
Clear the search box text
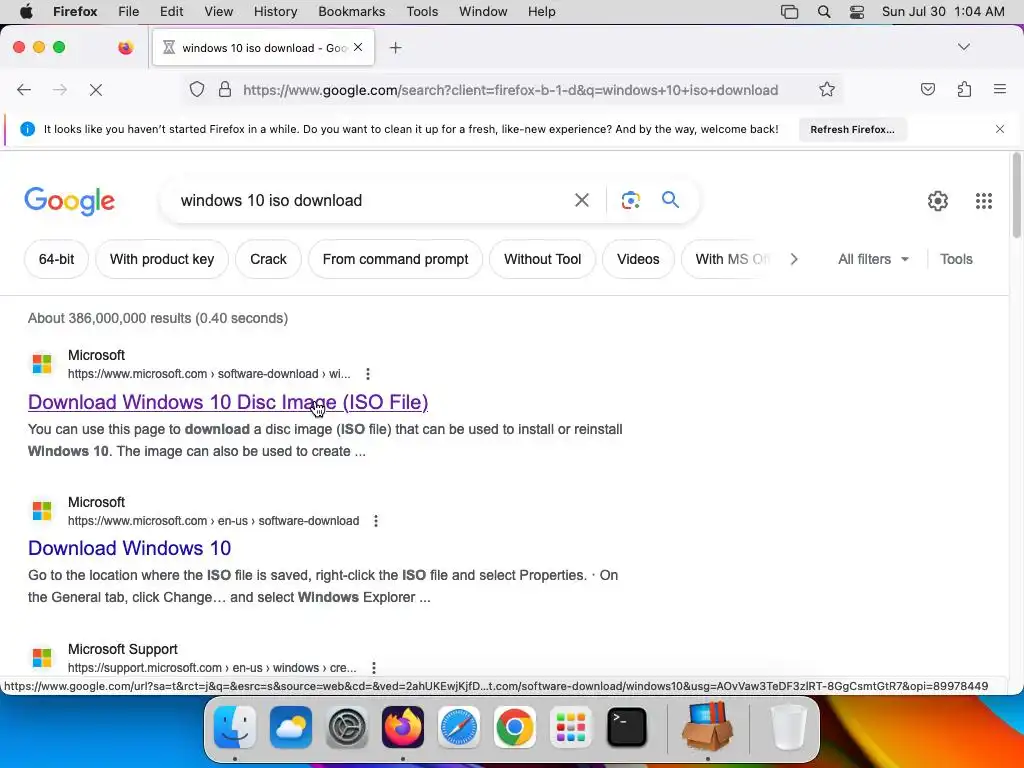coord(581,200)
